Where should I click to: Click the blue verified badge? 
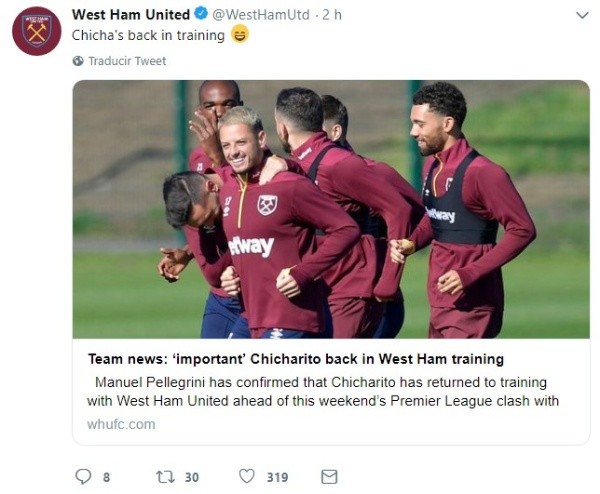(200, 15)
